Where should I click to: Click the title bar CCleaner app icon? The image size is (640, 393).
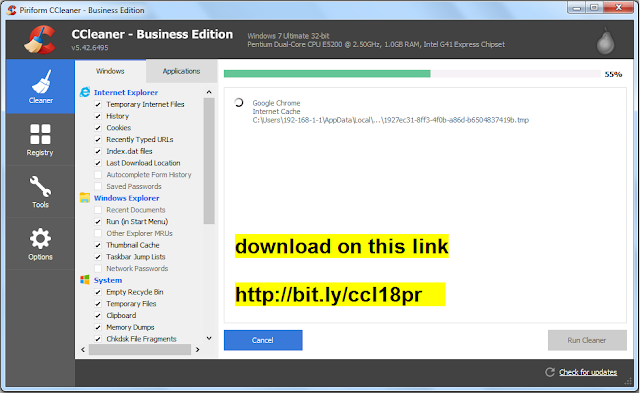click(x=12, y=10)
